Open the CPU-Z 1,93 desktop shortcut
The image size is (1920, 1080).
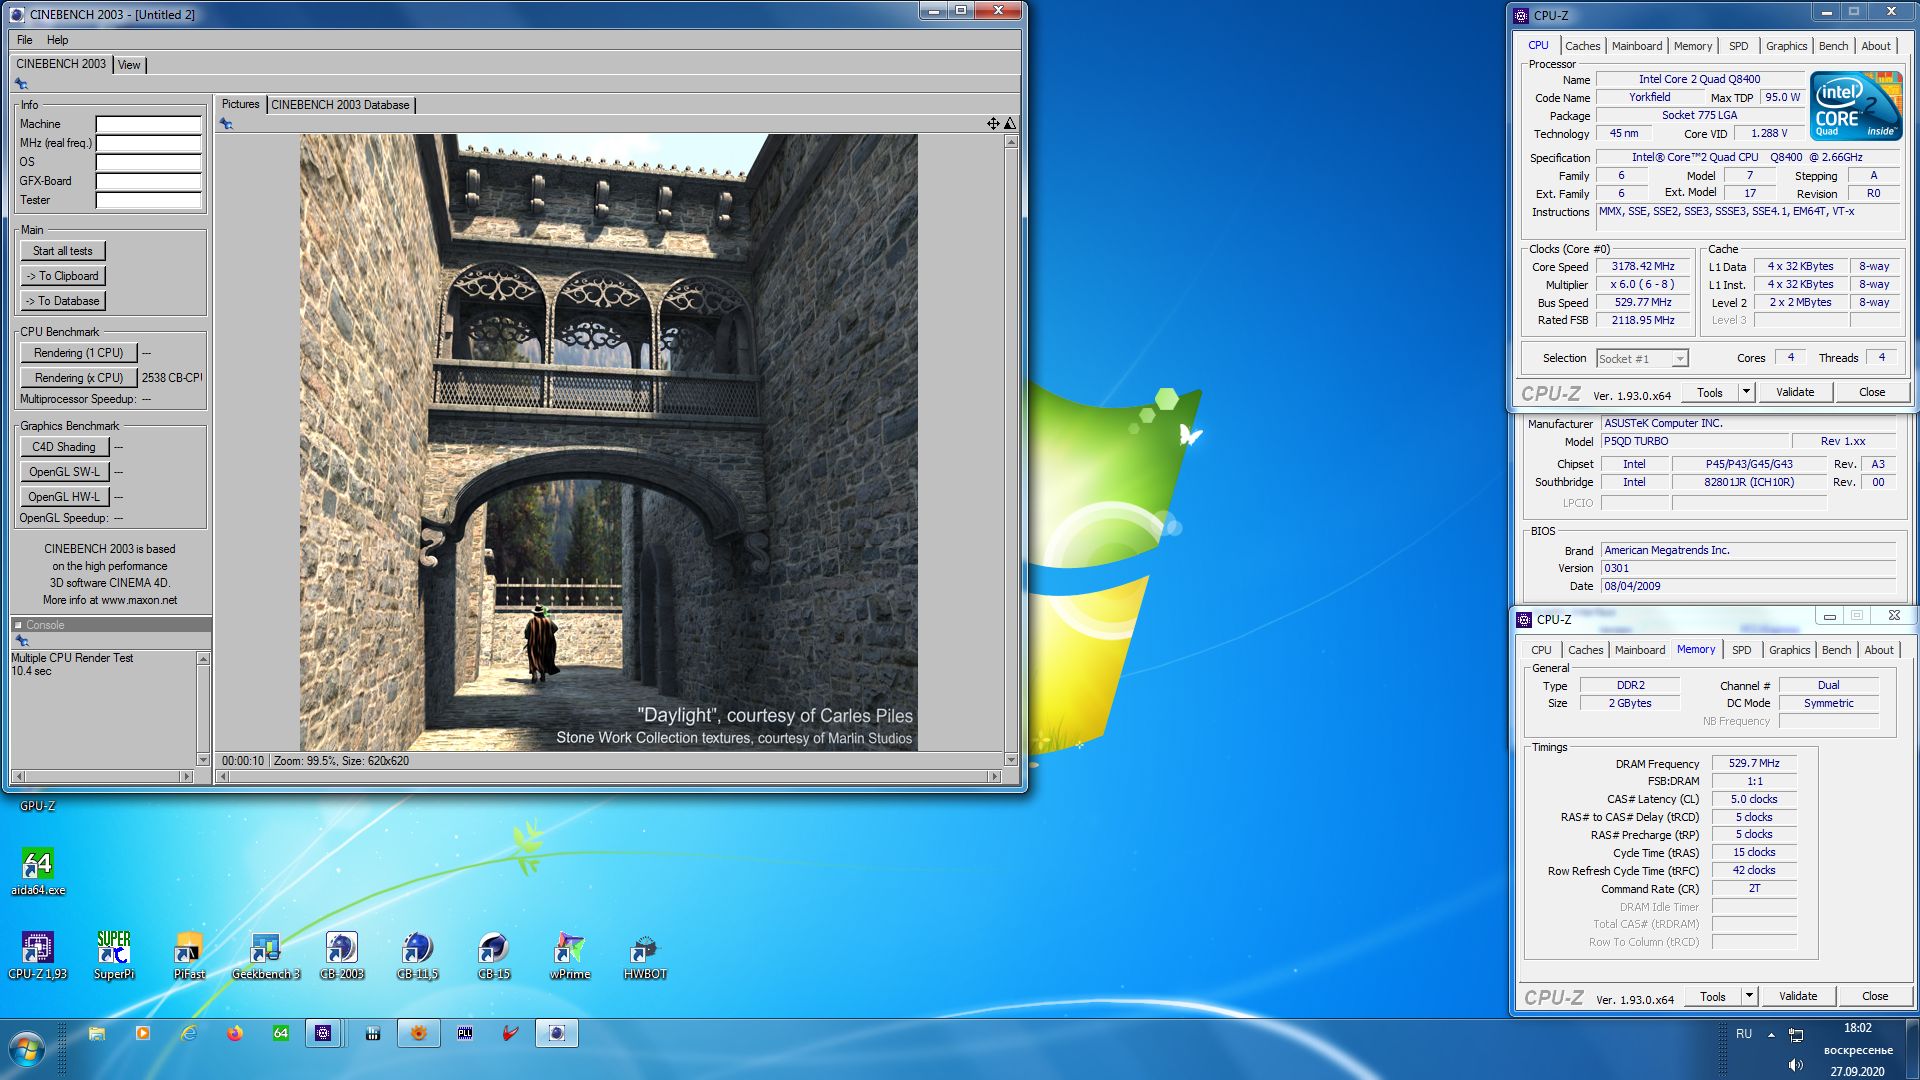(x=38, y=955)
